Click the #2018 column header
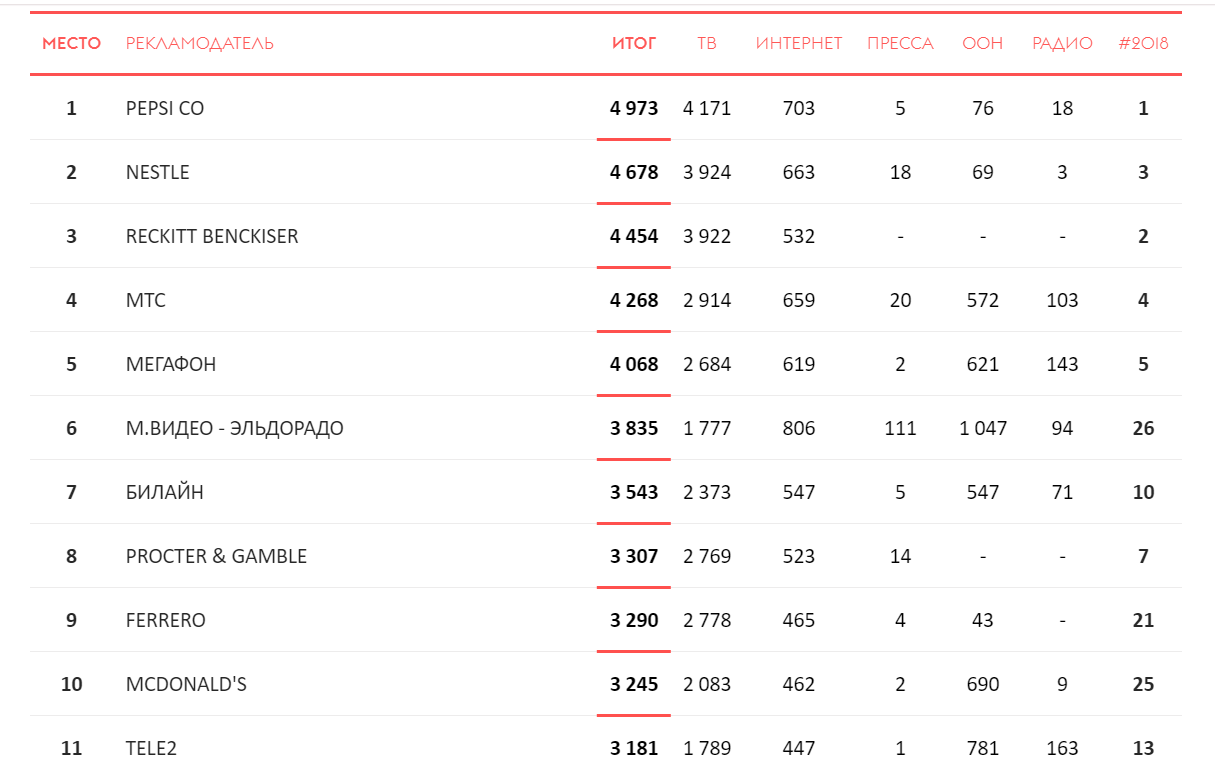 [1143, 43]
